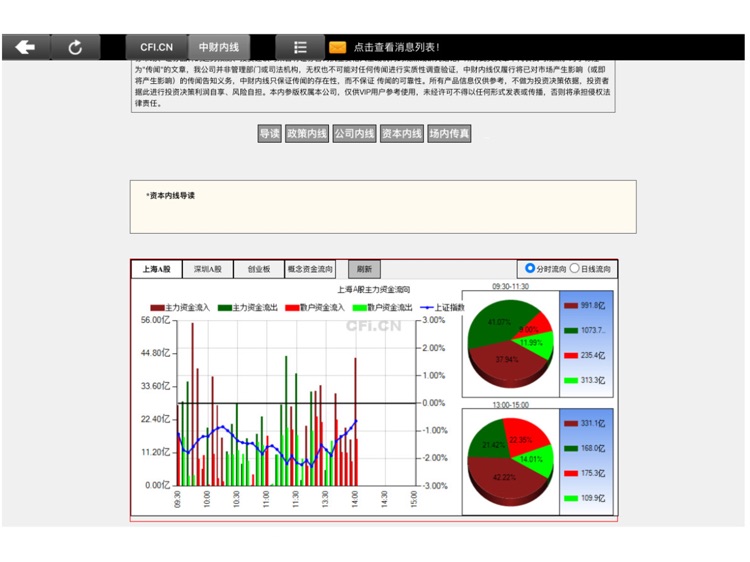Image resolution: width=750 pixels, height=562 pixels.
Task: Click the 56.00亿 axis label
Action: pyautogui.click(x=155, y=320)
